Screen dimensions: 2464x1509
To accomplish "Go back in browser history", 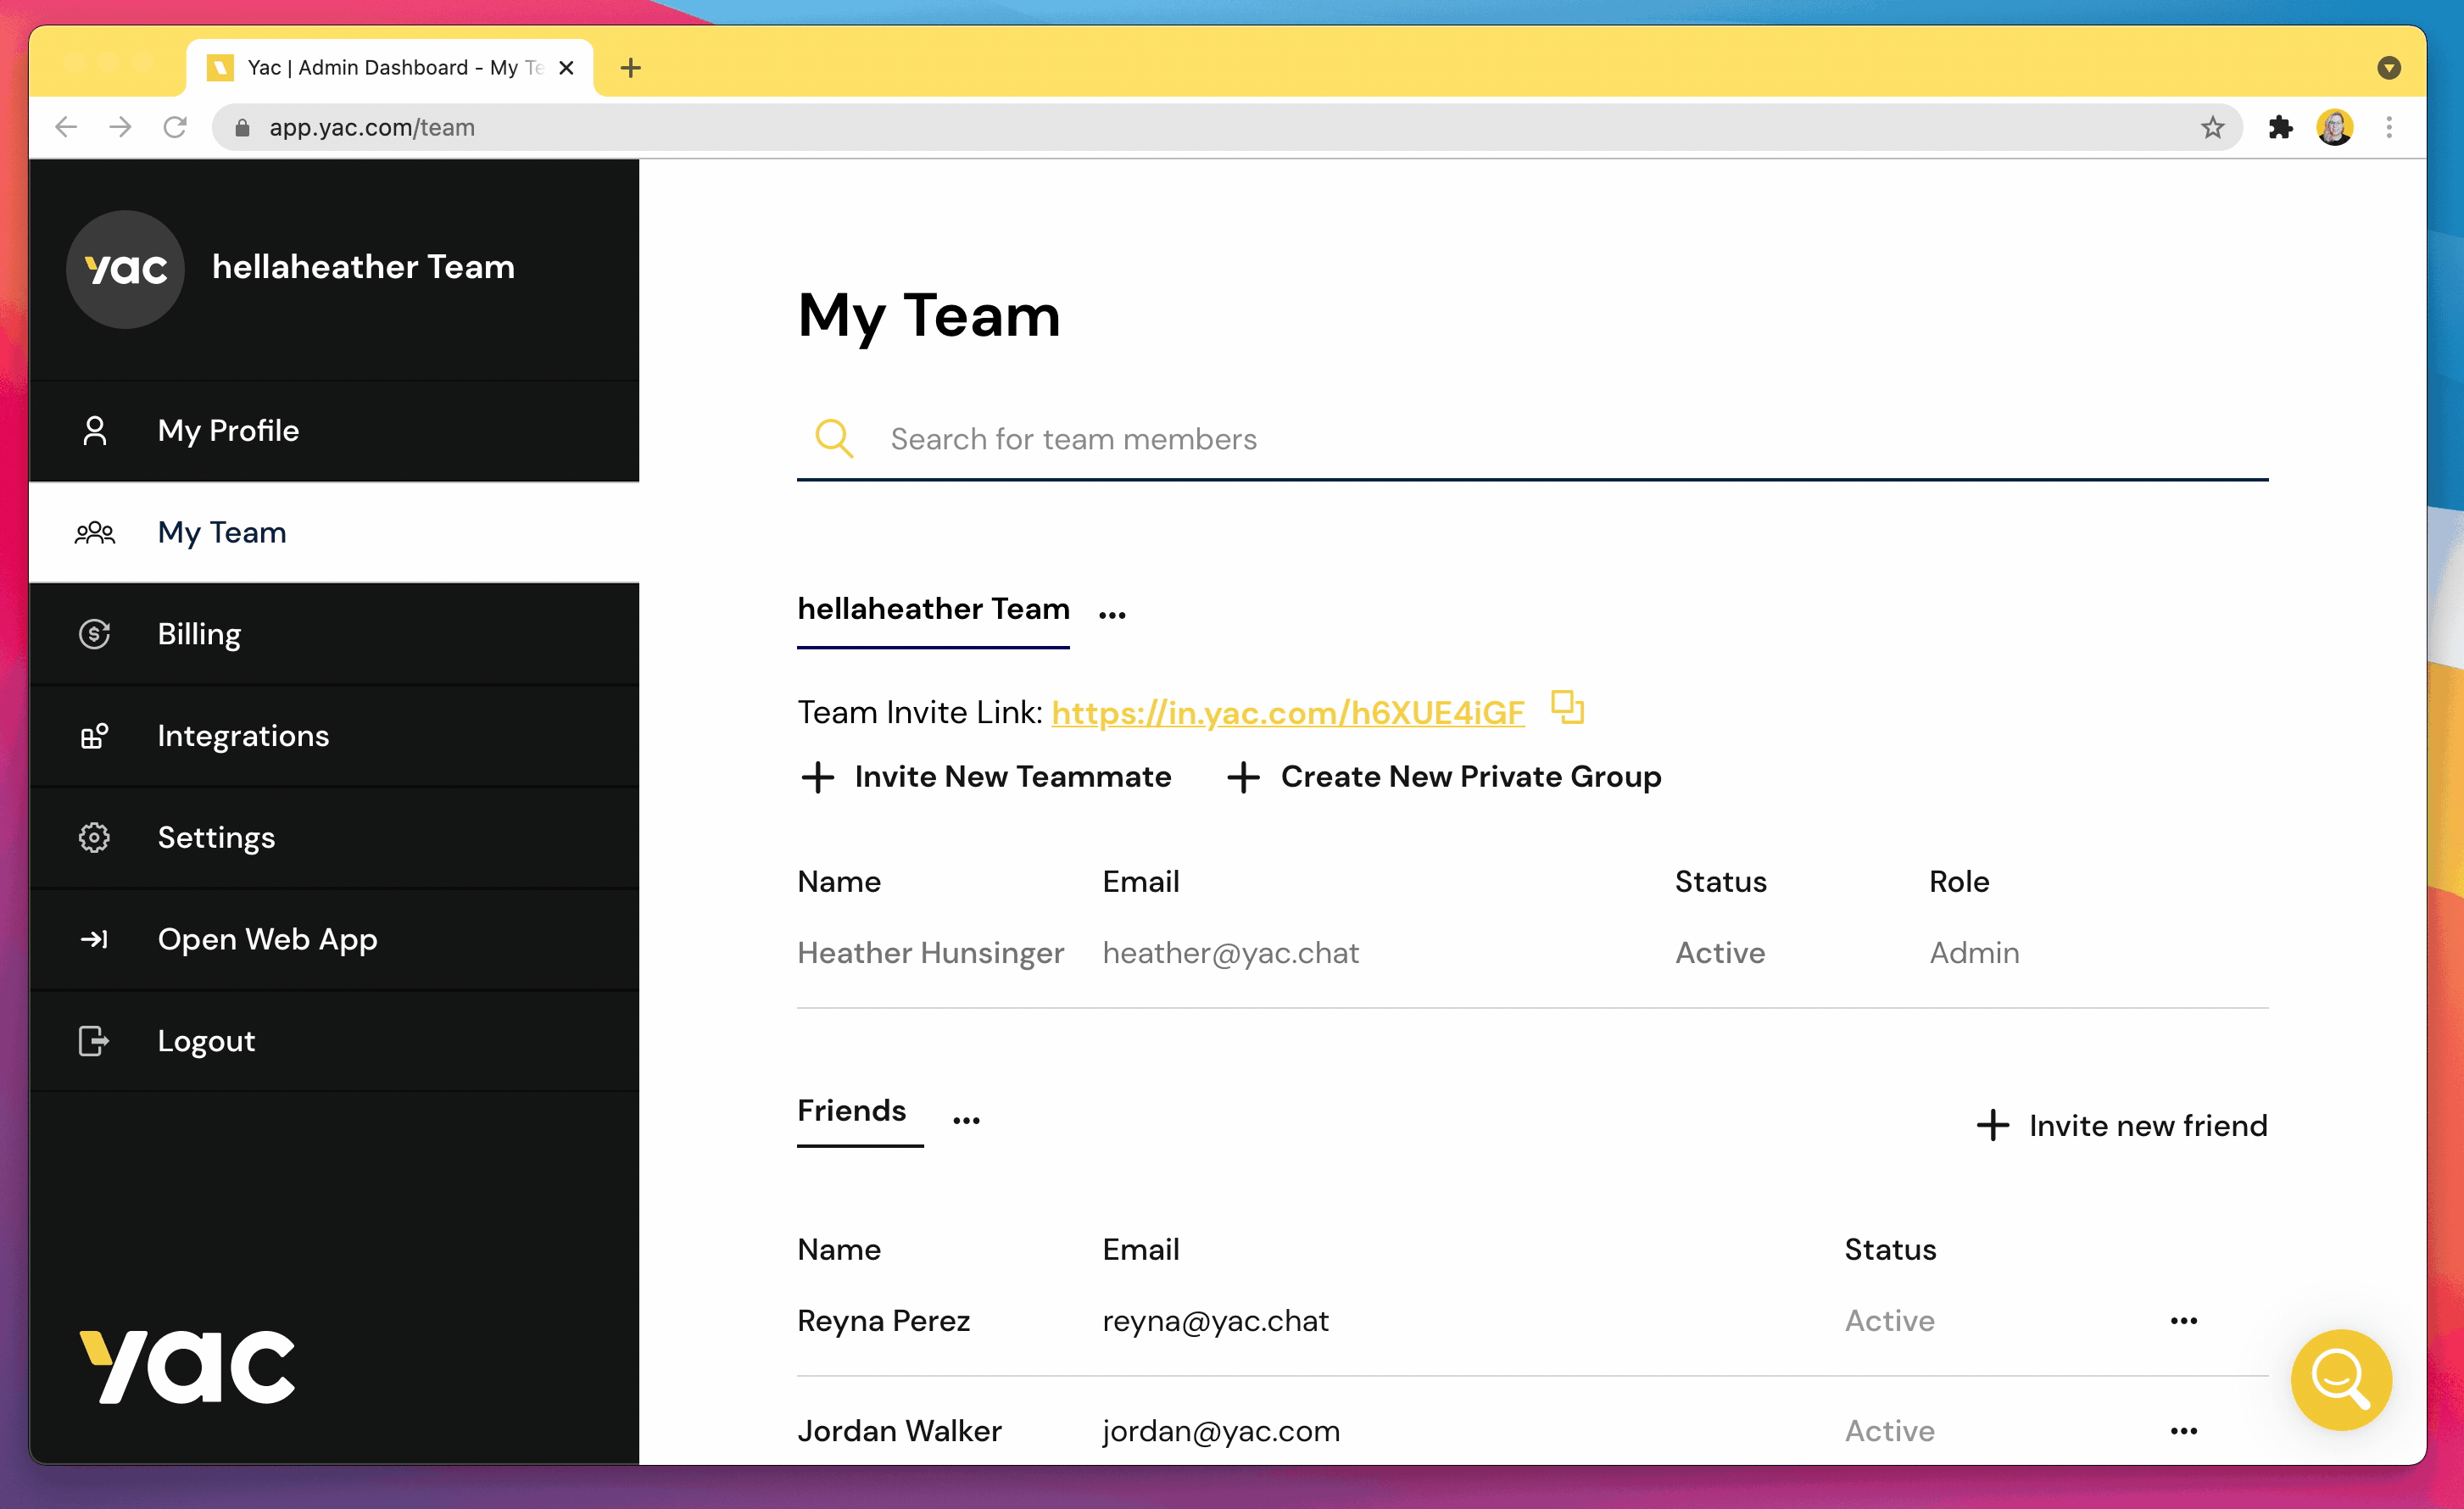I will tap(66, 127).
